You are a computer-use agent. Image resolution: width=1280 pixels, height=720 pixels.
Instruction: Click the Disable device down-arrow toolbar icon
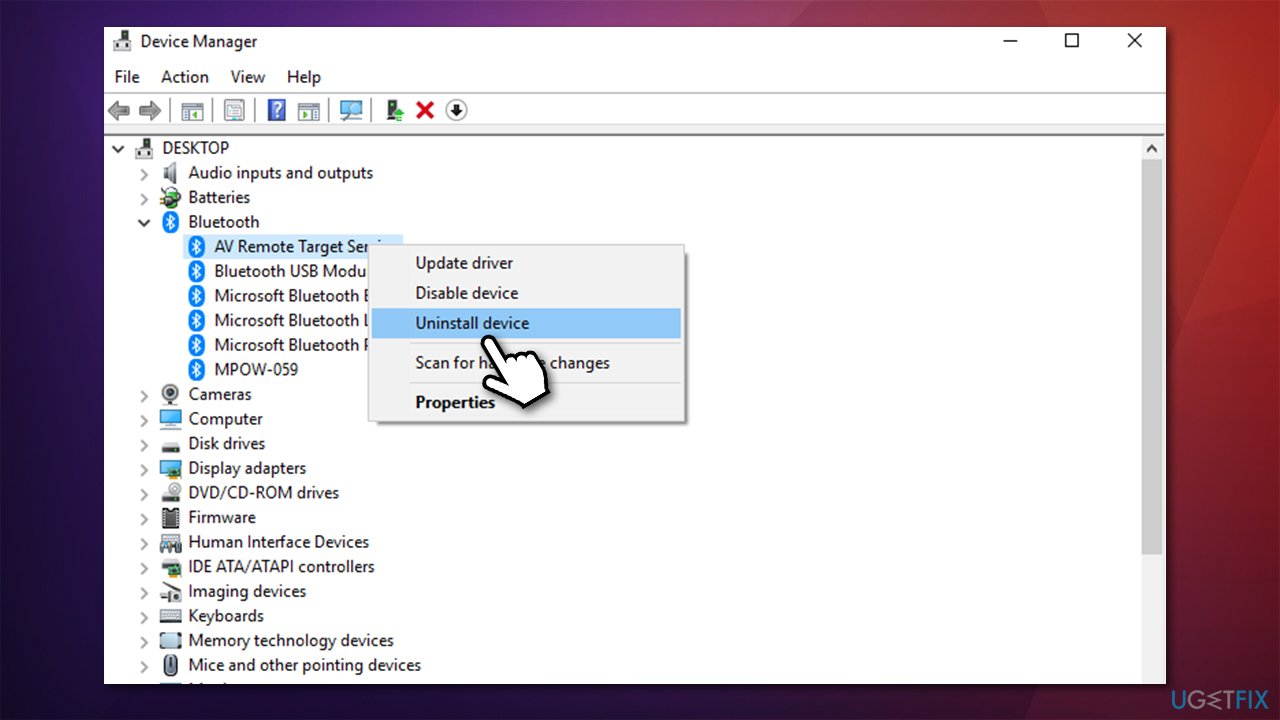[x=456, y=110]
